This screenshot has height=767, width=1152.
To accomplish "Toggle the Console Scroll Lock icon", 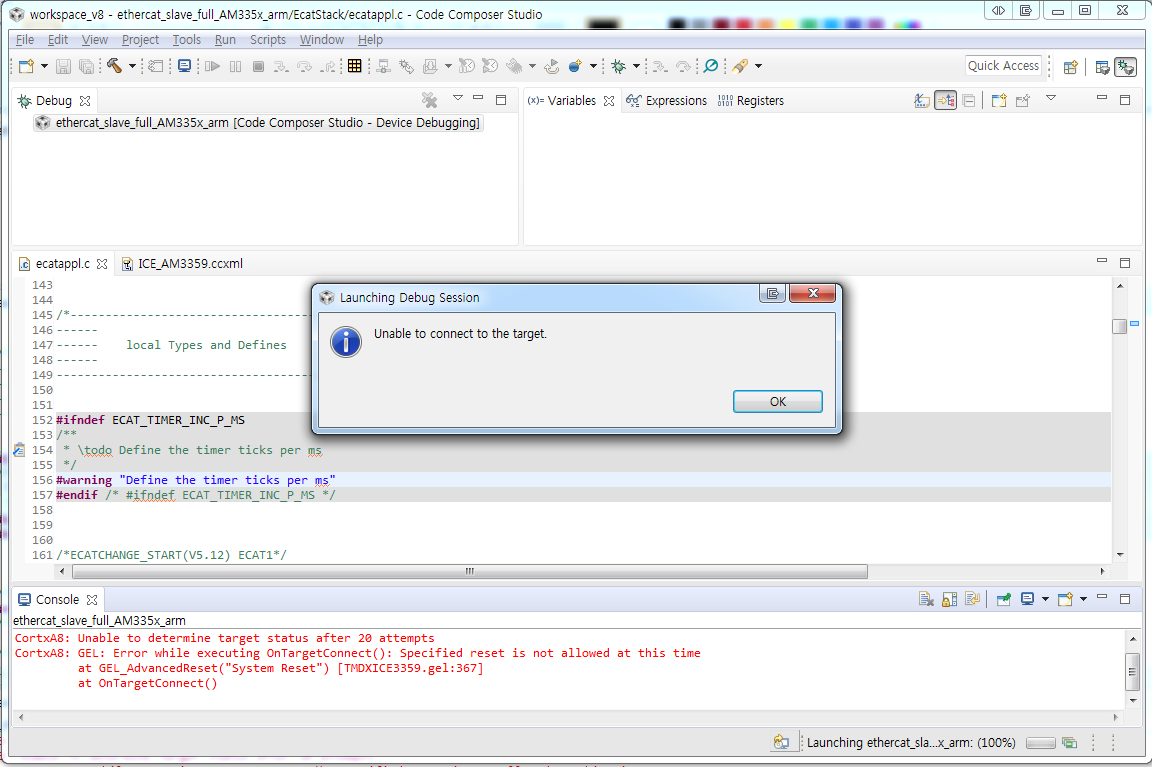I will (x=949, y=599).
